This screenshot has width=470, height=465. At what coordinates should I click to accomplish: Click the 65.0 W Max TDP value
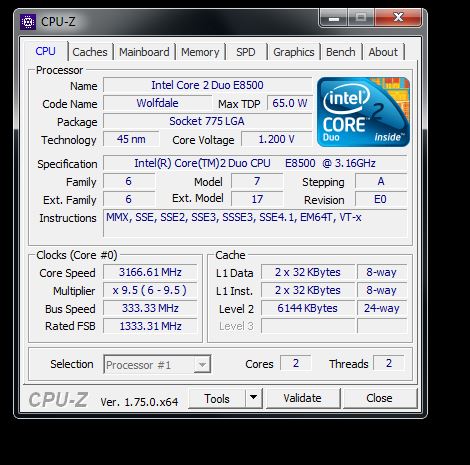point(290,103)
